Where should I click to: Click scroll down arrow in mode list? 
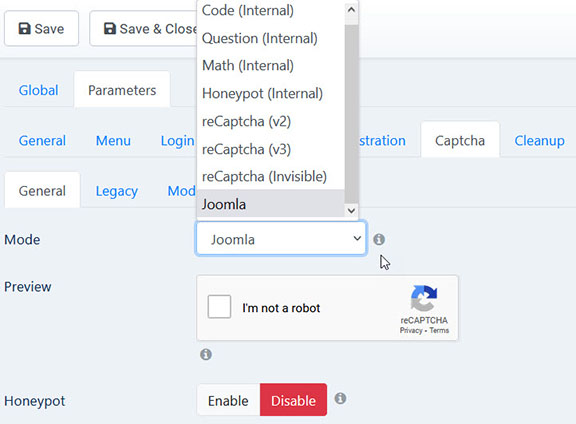pyautogui.click(x=351, y=211)
